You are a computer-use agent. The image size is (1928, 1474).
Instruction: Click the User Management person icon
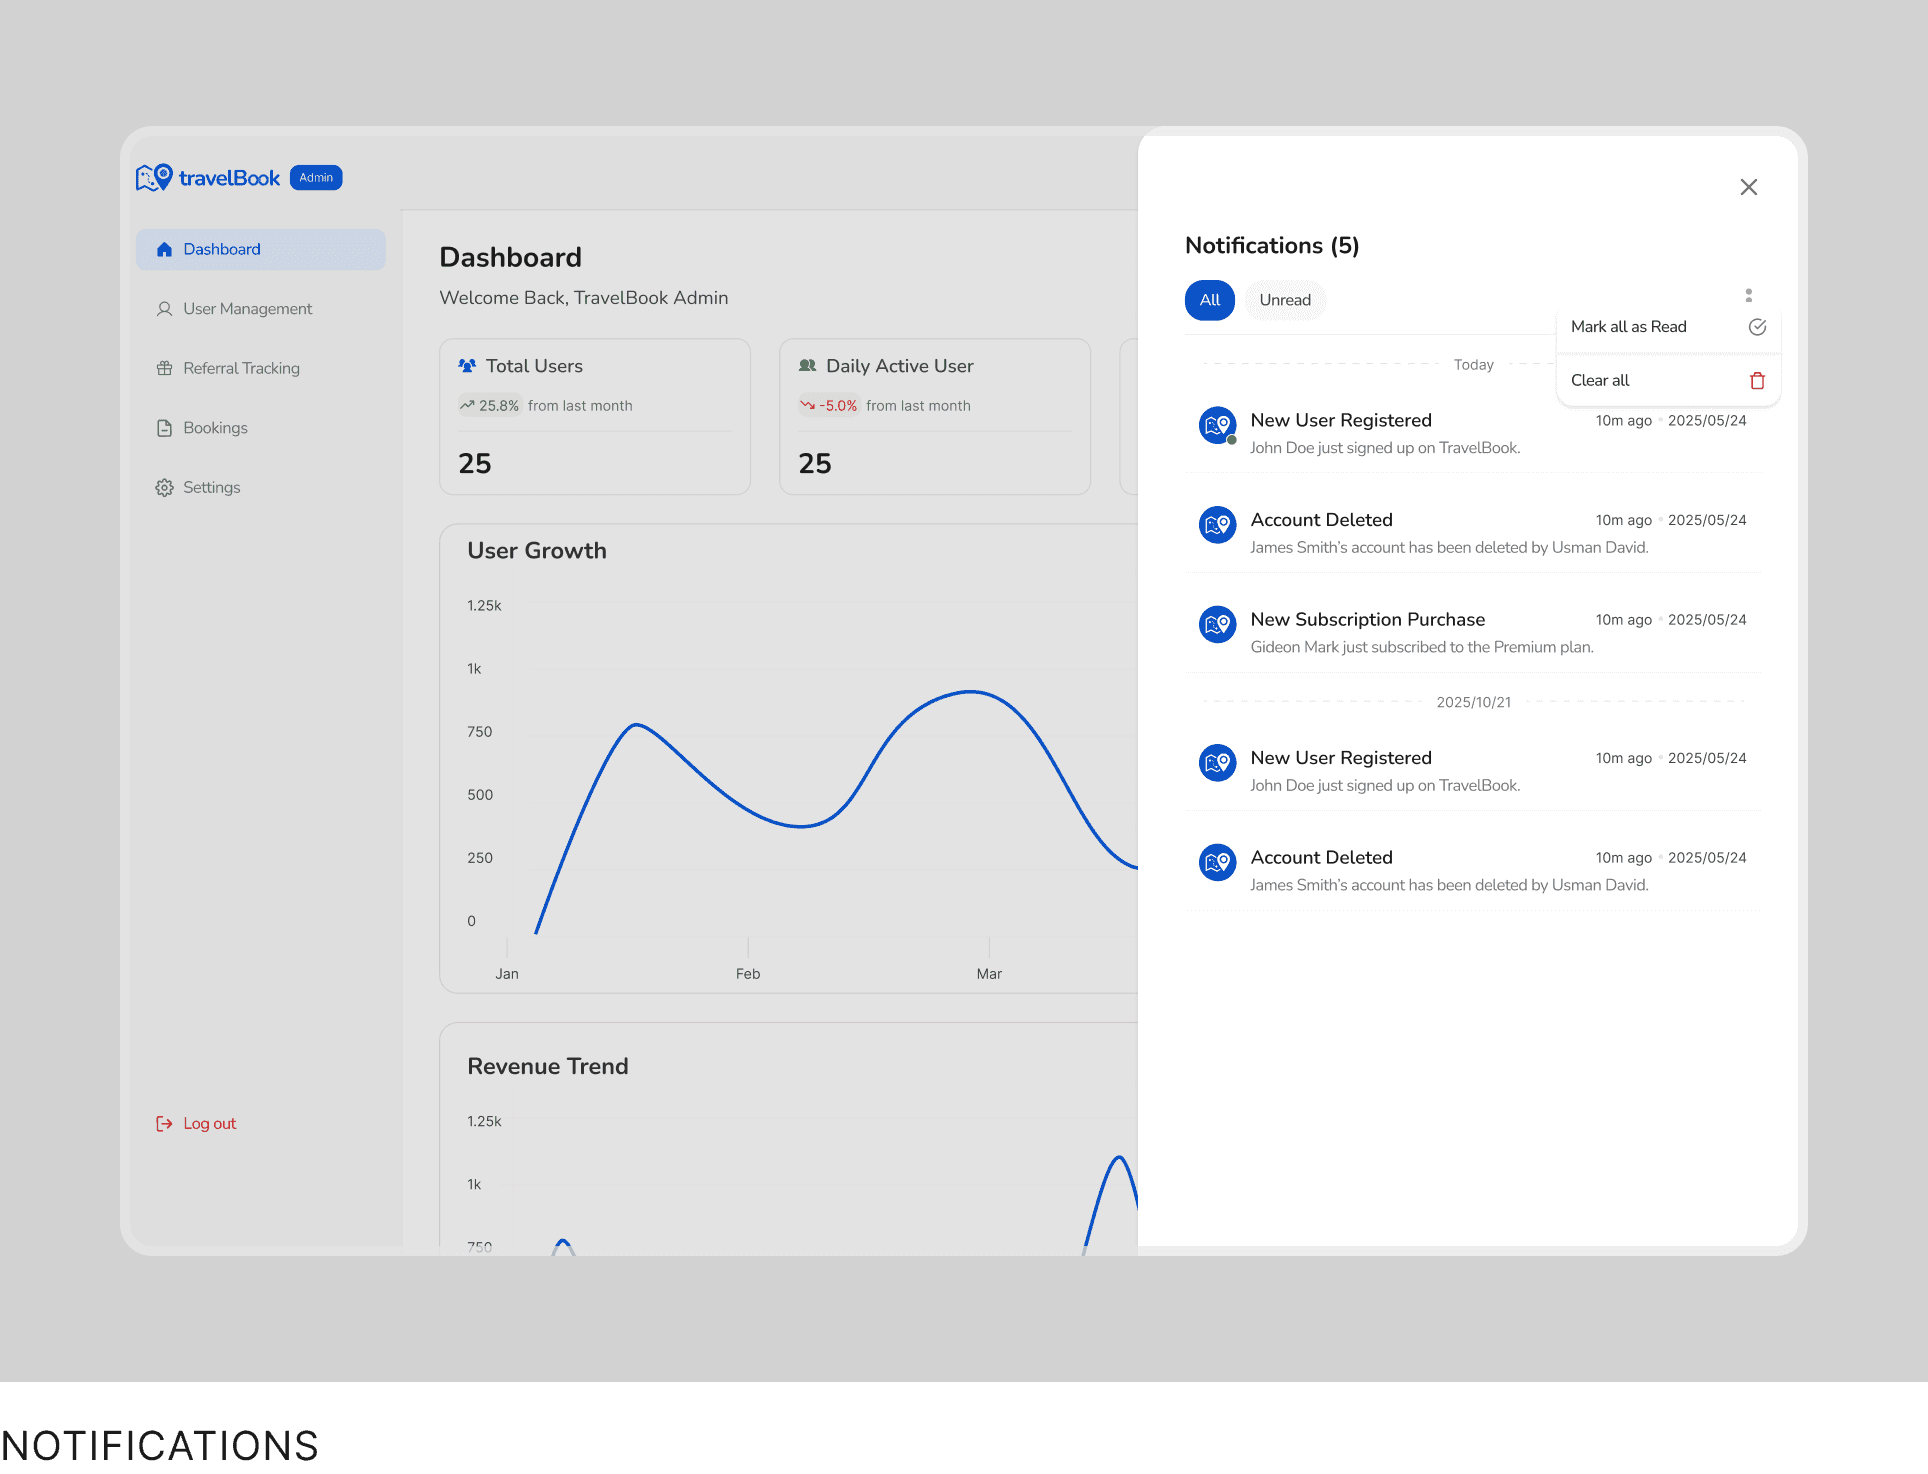tap(164, 309)
